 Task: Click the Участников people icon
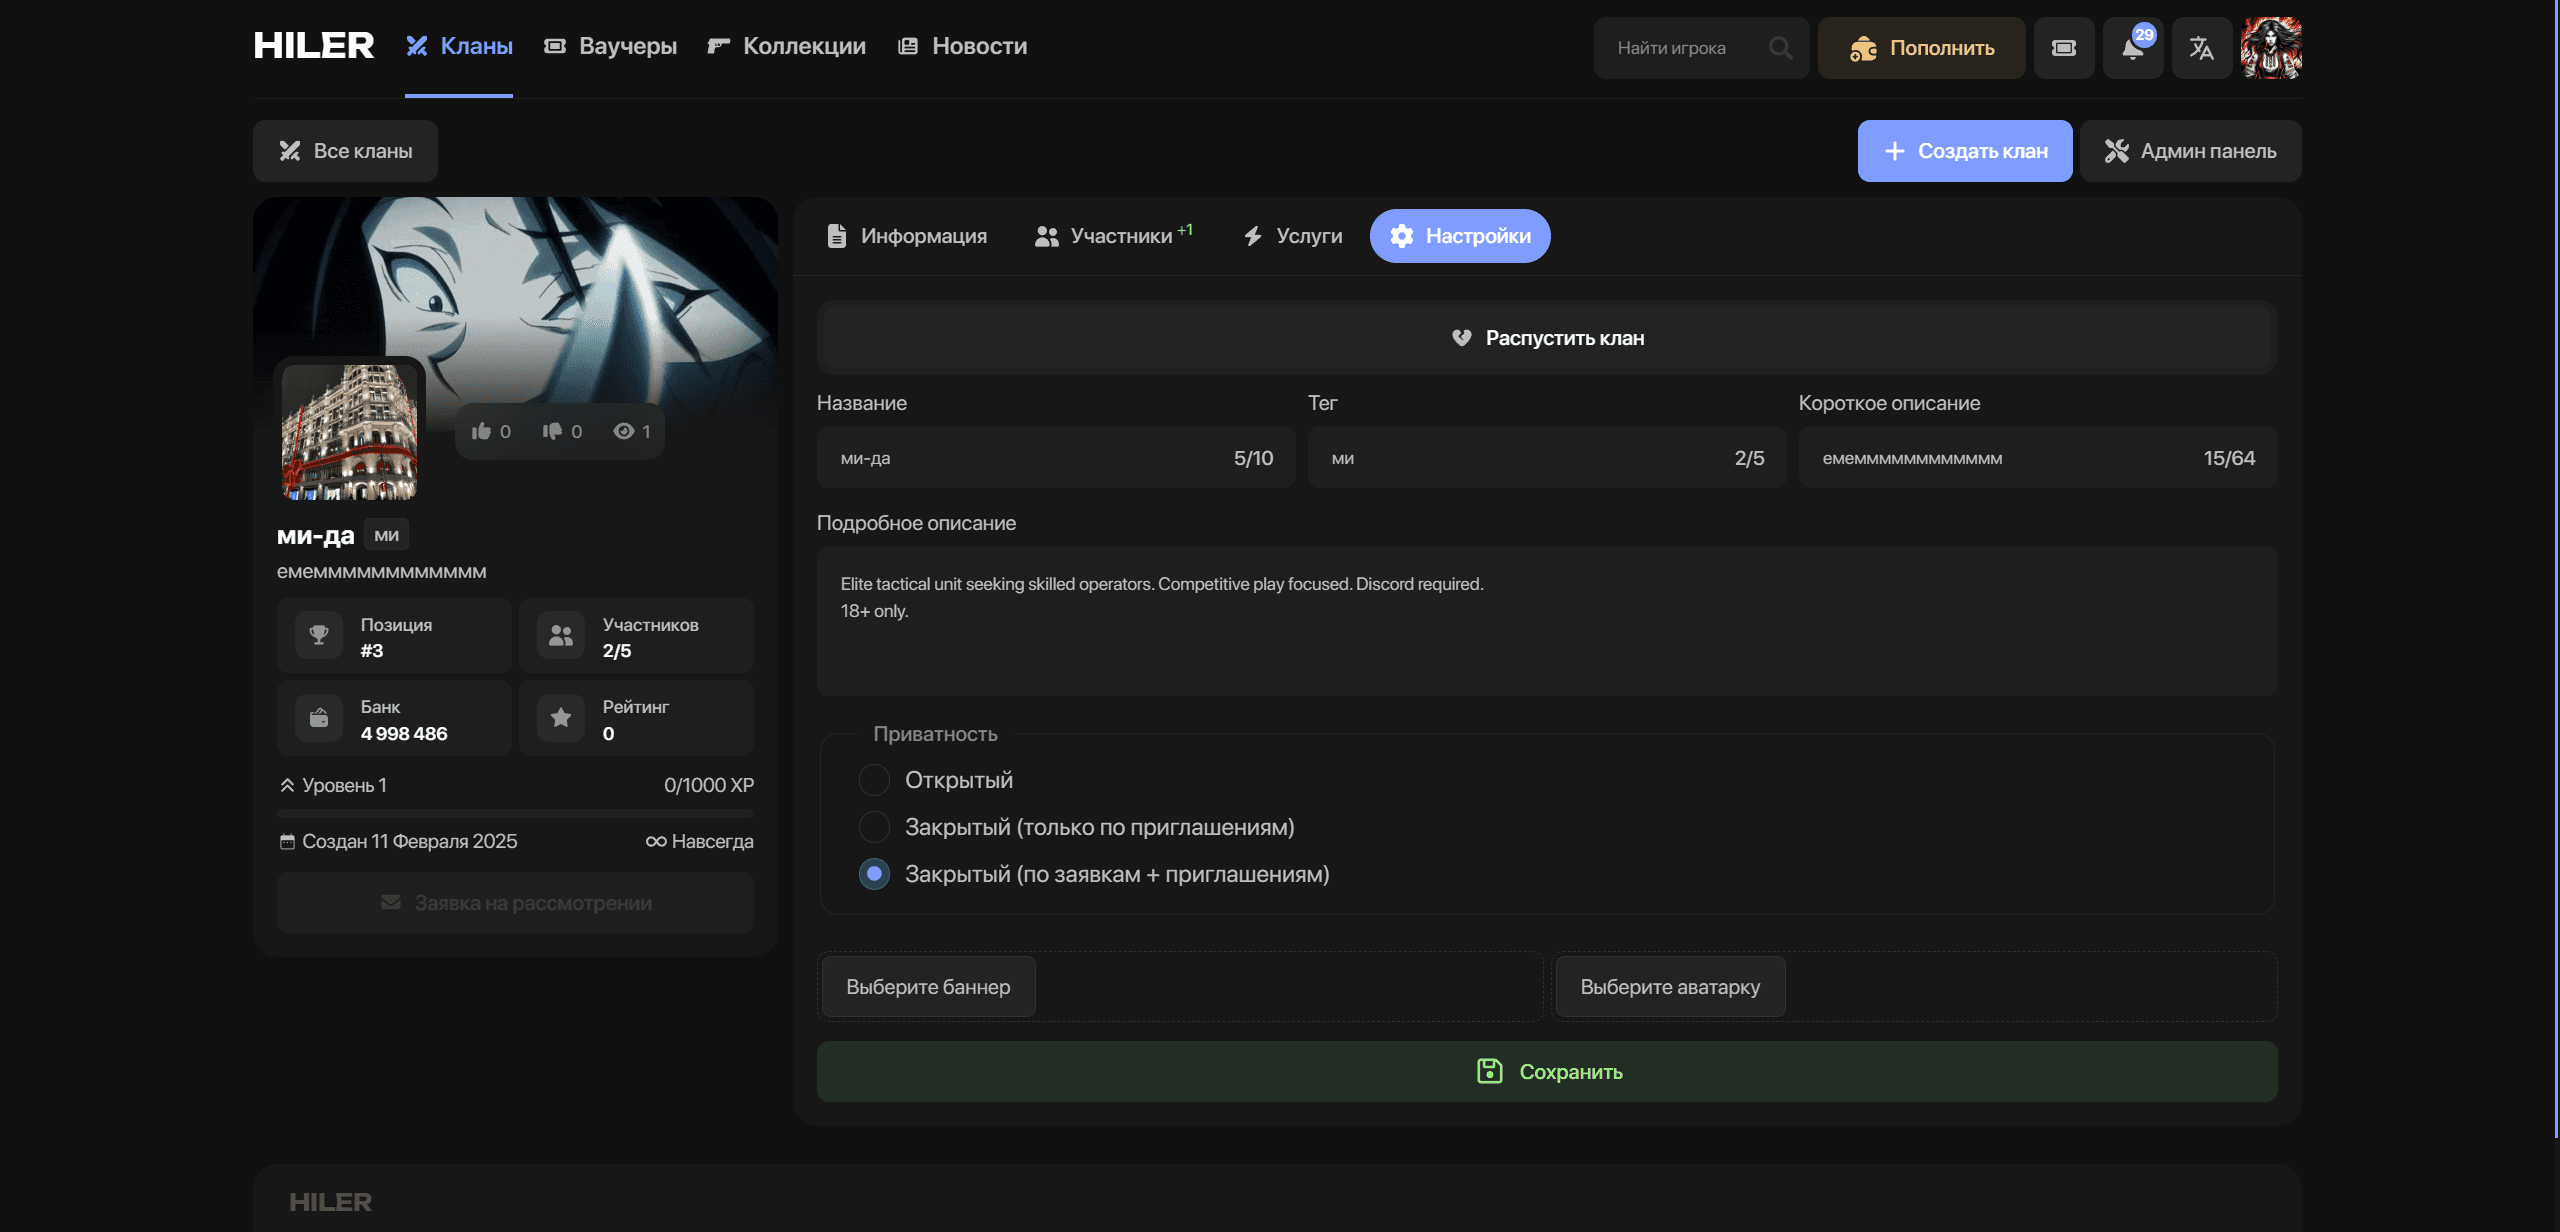pyautogui.click(x=561, y=635)
